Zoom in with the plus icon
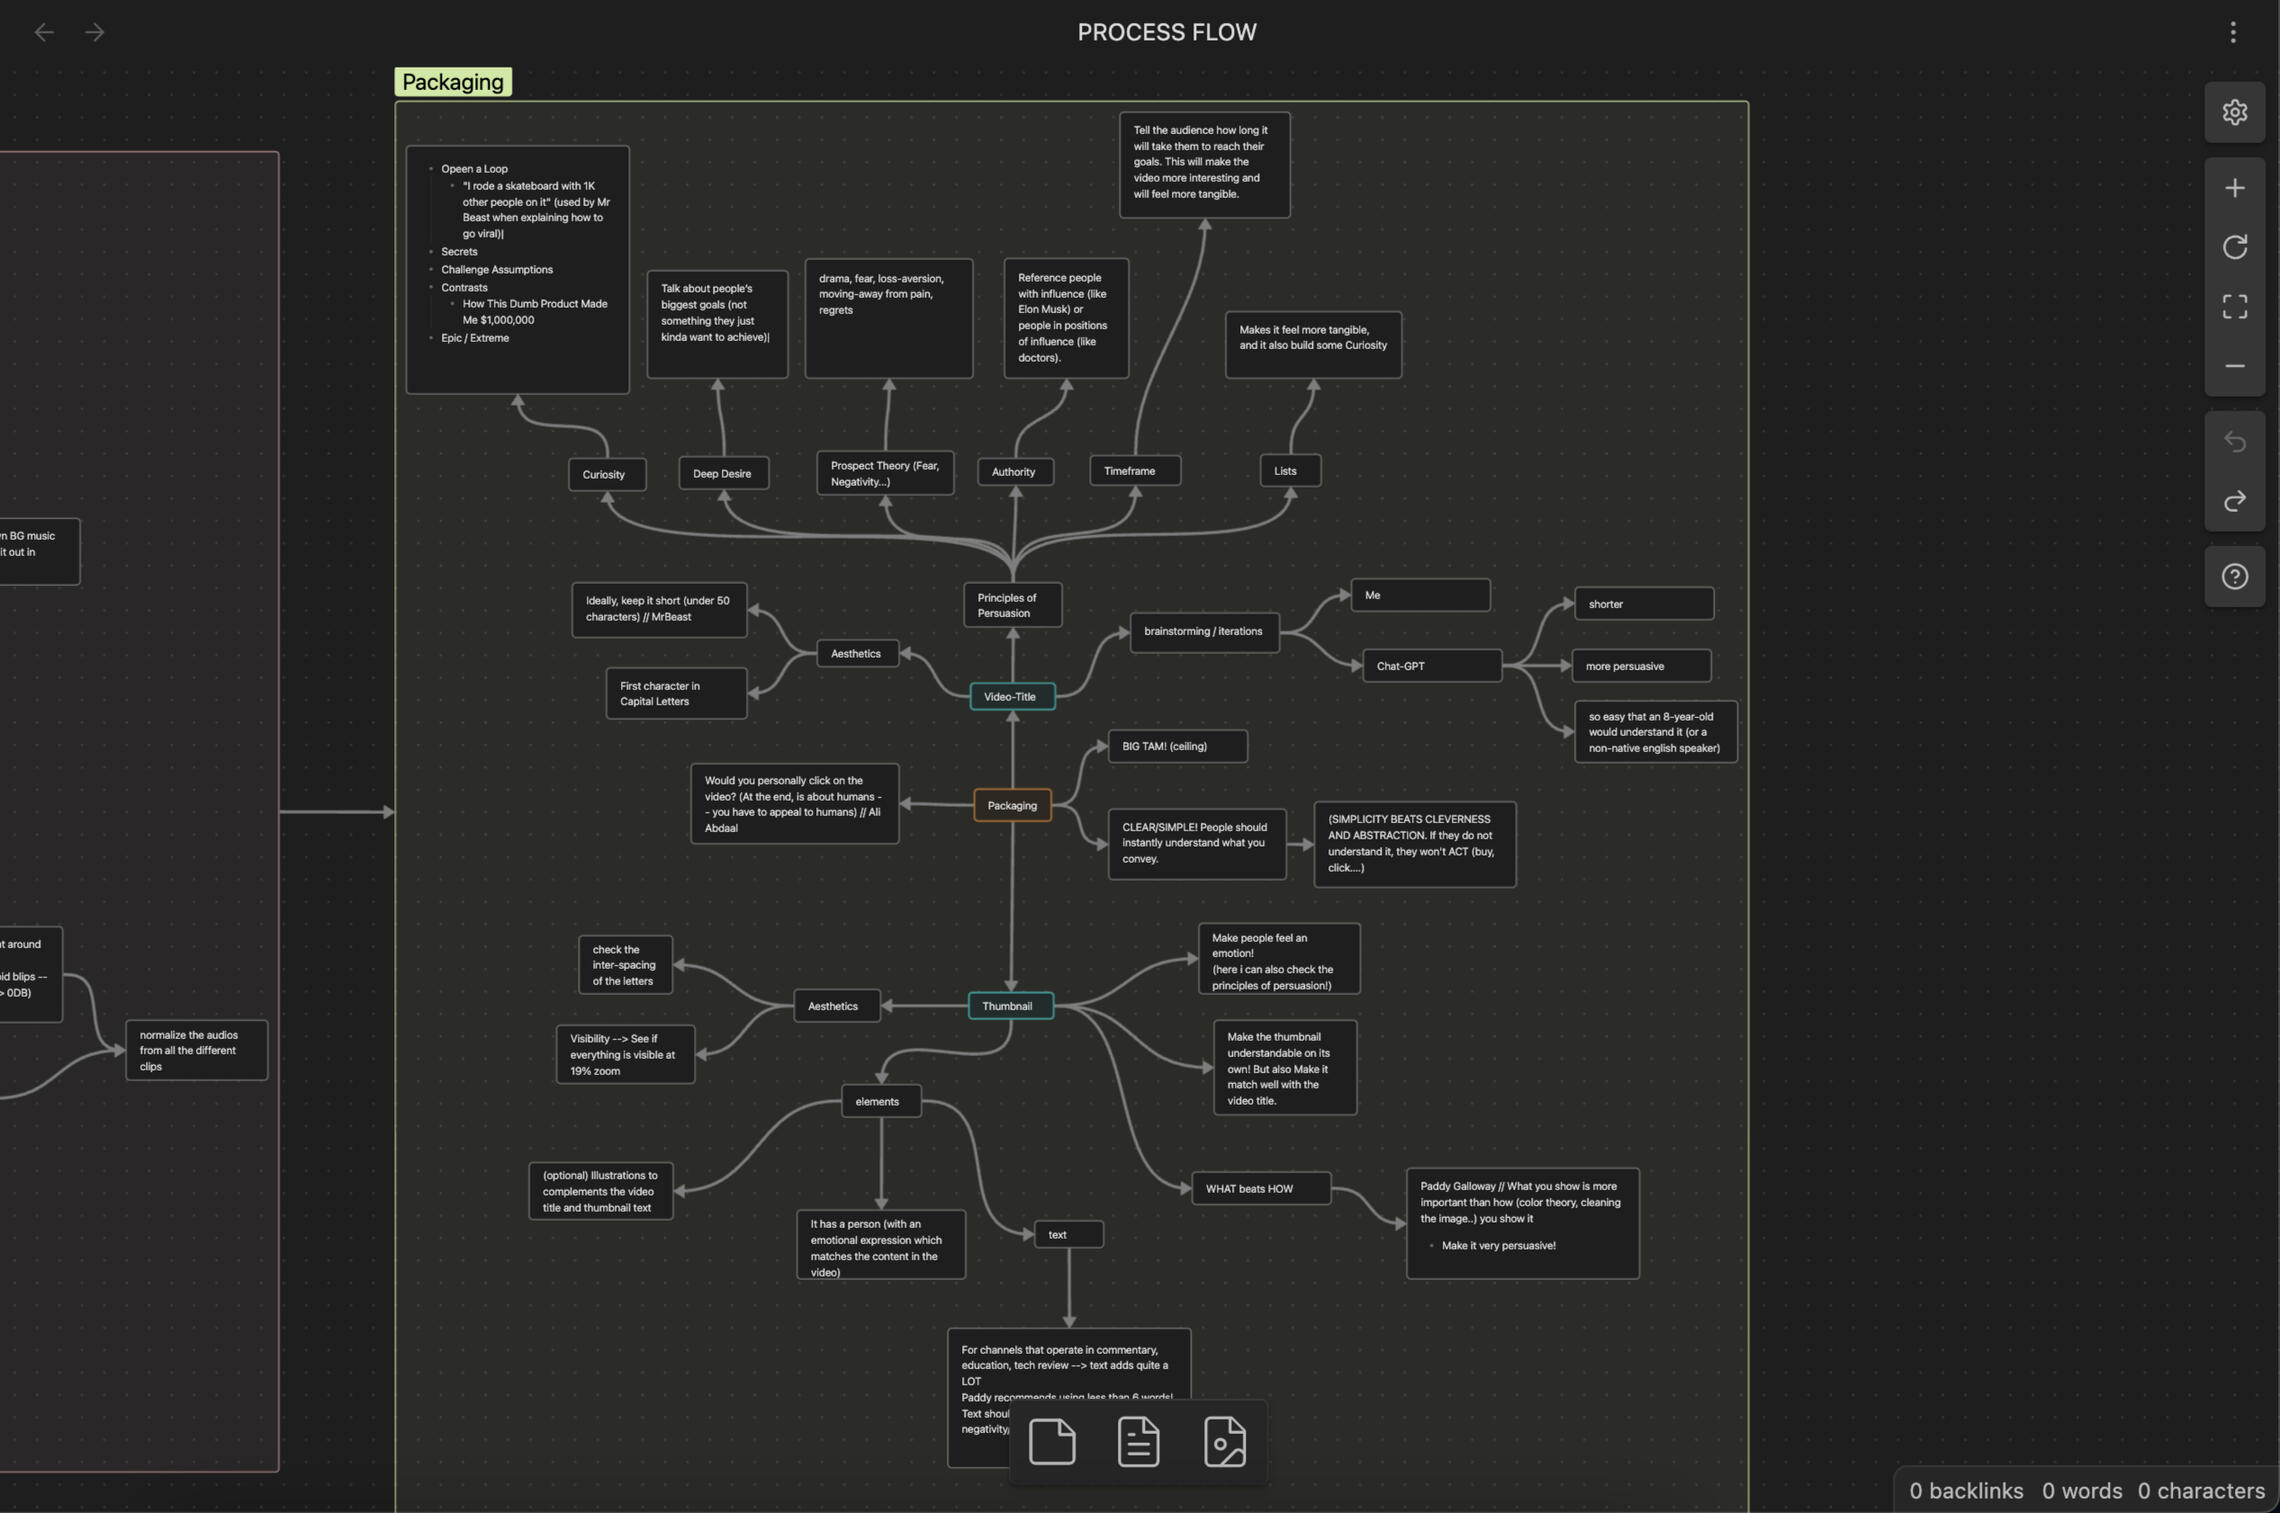2280x1513 pixels. point(2234,188)
